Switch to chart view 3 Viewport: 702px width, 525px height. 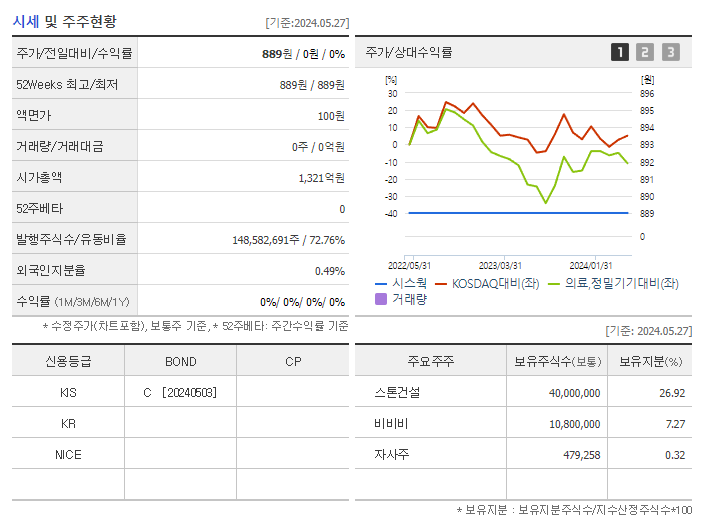[671, 52]
